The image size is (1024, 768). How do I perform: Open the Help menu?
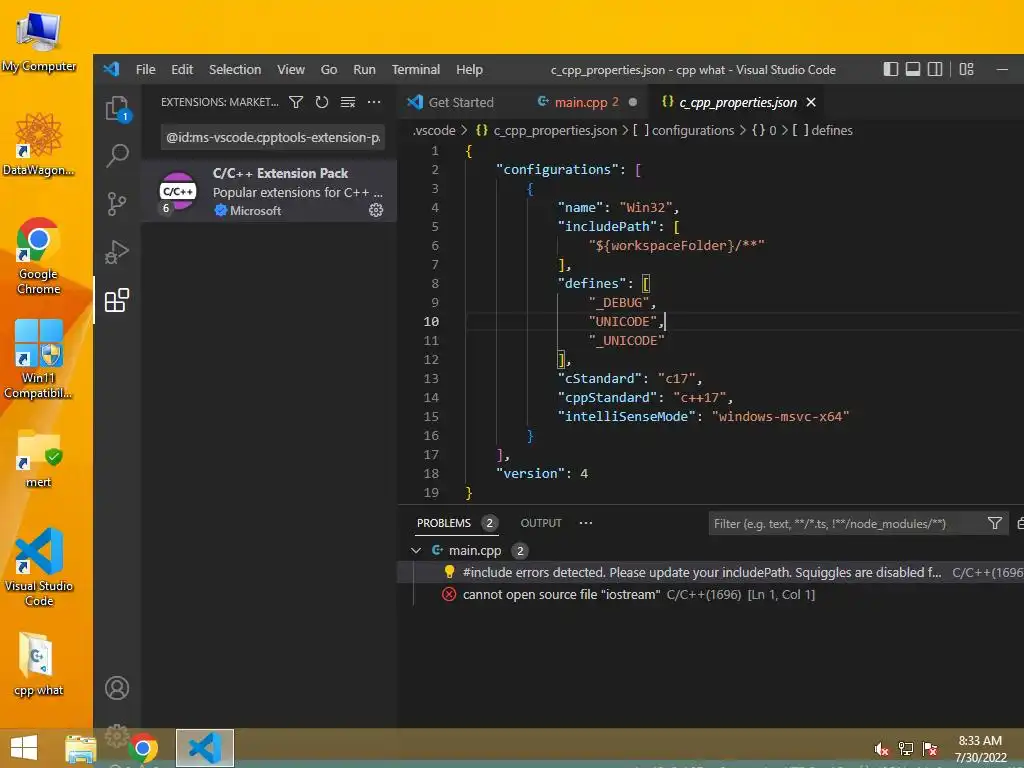click(470, 69)
